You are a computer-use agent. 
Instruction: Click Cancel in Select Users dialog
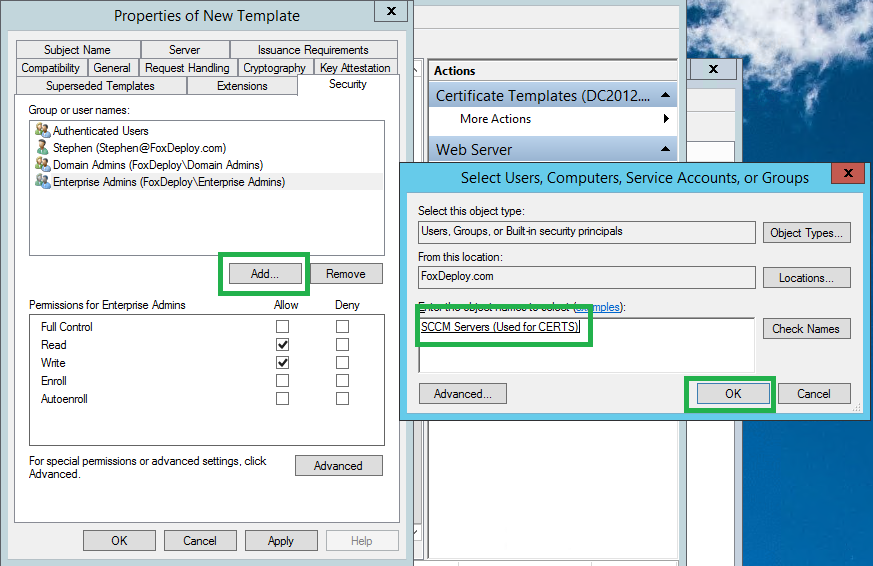(x=814, y=393)
